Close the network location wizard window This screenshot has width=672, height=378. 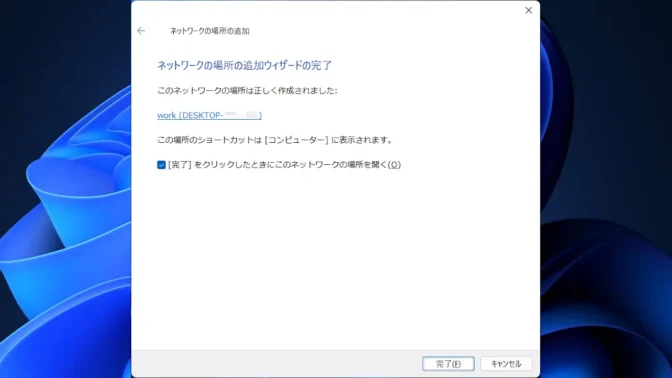[528, 10]
